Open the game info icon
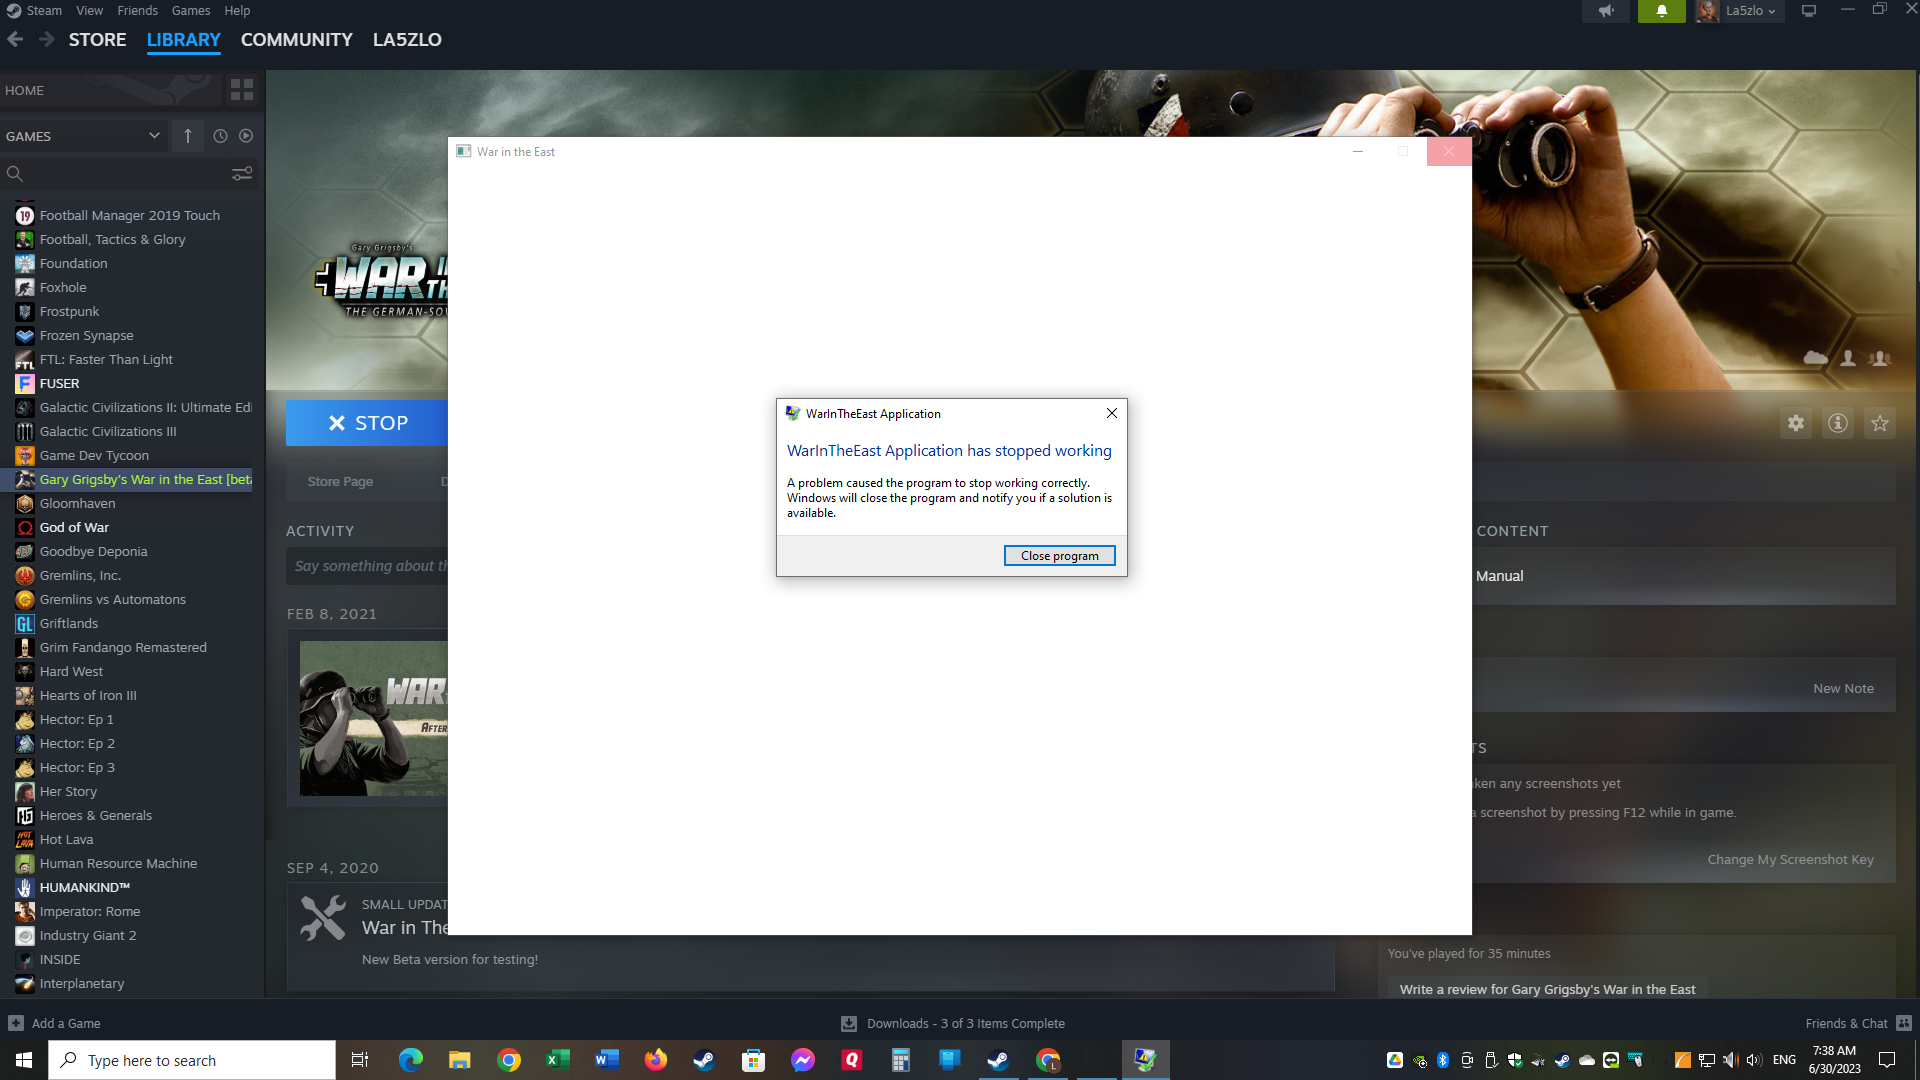The image size is (1920, 1080). pos(1838,423)
